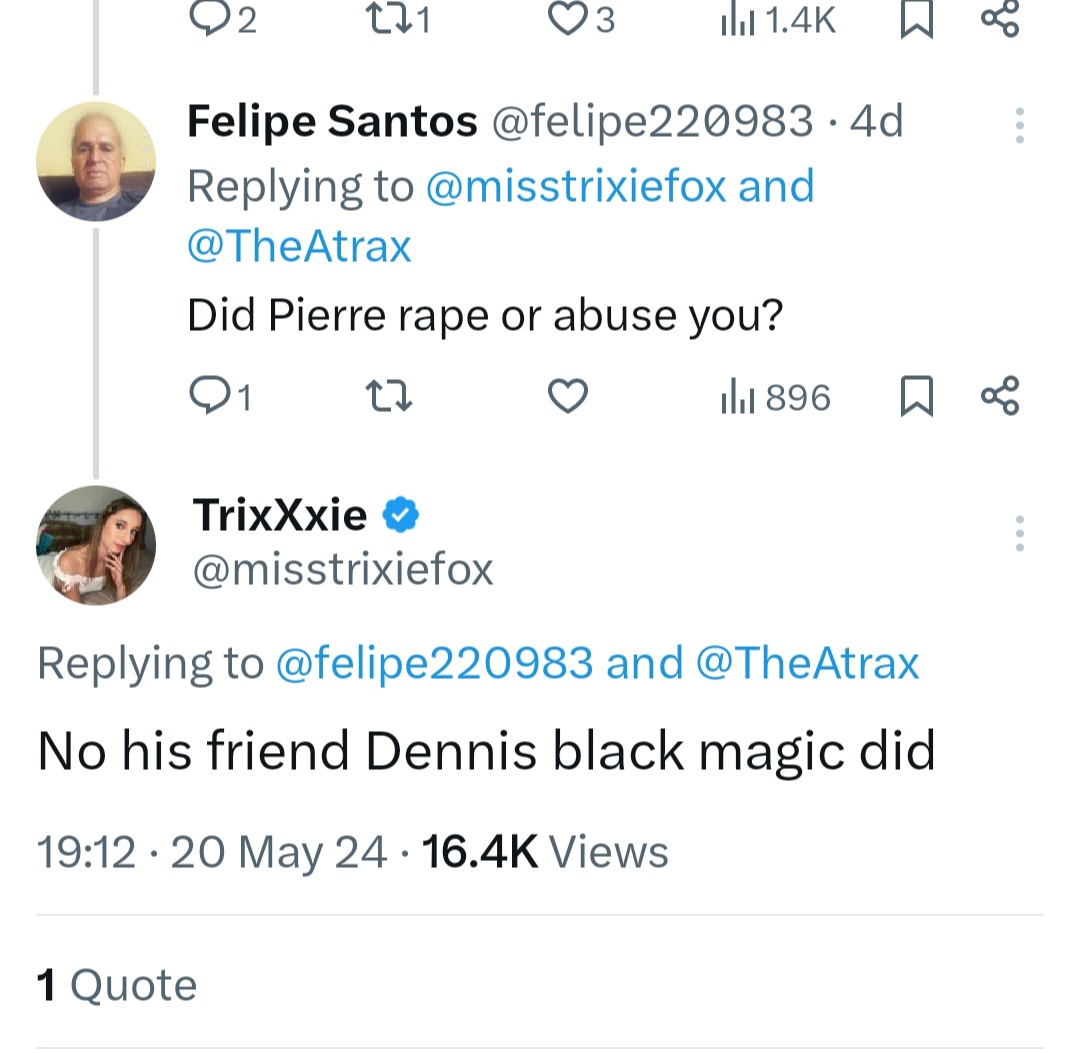
Task: Share the top partially visible tweet
Action: [x=1000, y=20]
